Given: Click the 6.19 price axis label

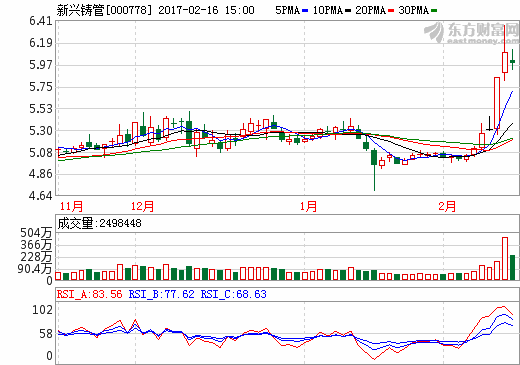Looking at the screenshot, I should click(41, 43).
